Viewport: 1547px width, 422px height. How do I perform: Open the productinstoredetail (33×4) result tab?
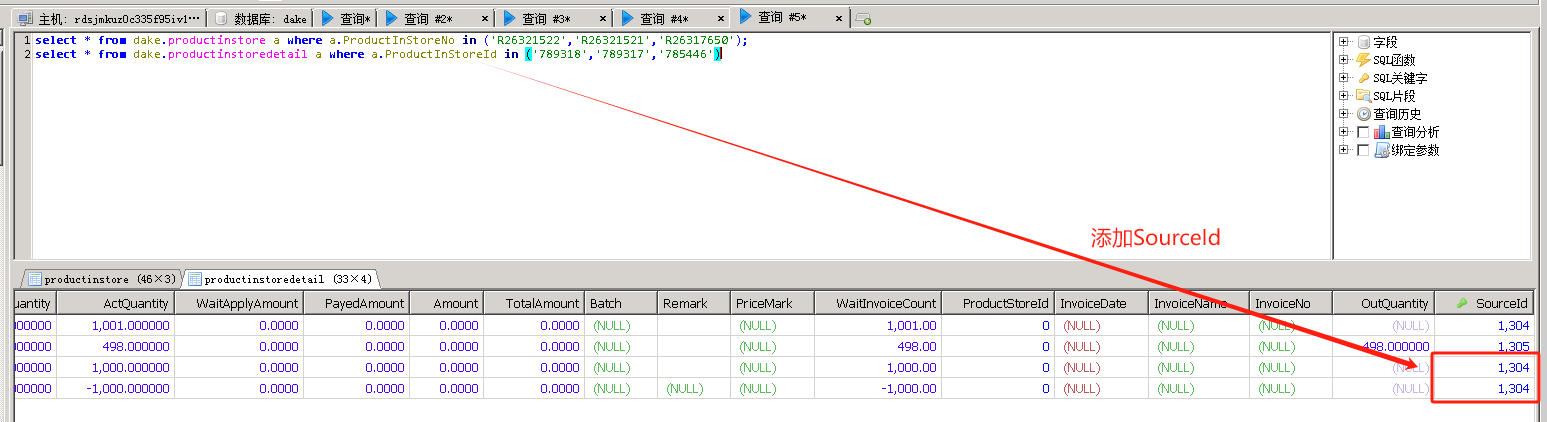pos(279,279)
